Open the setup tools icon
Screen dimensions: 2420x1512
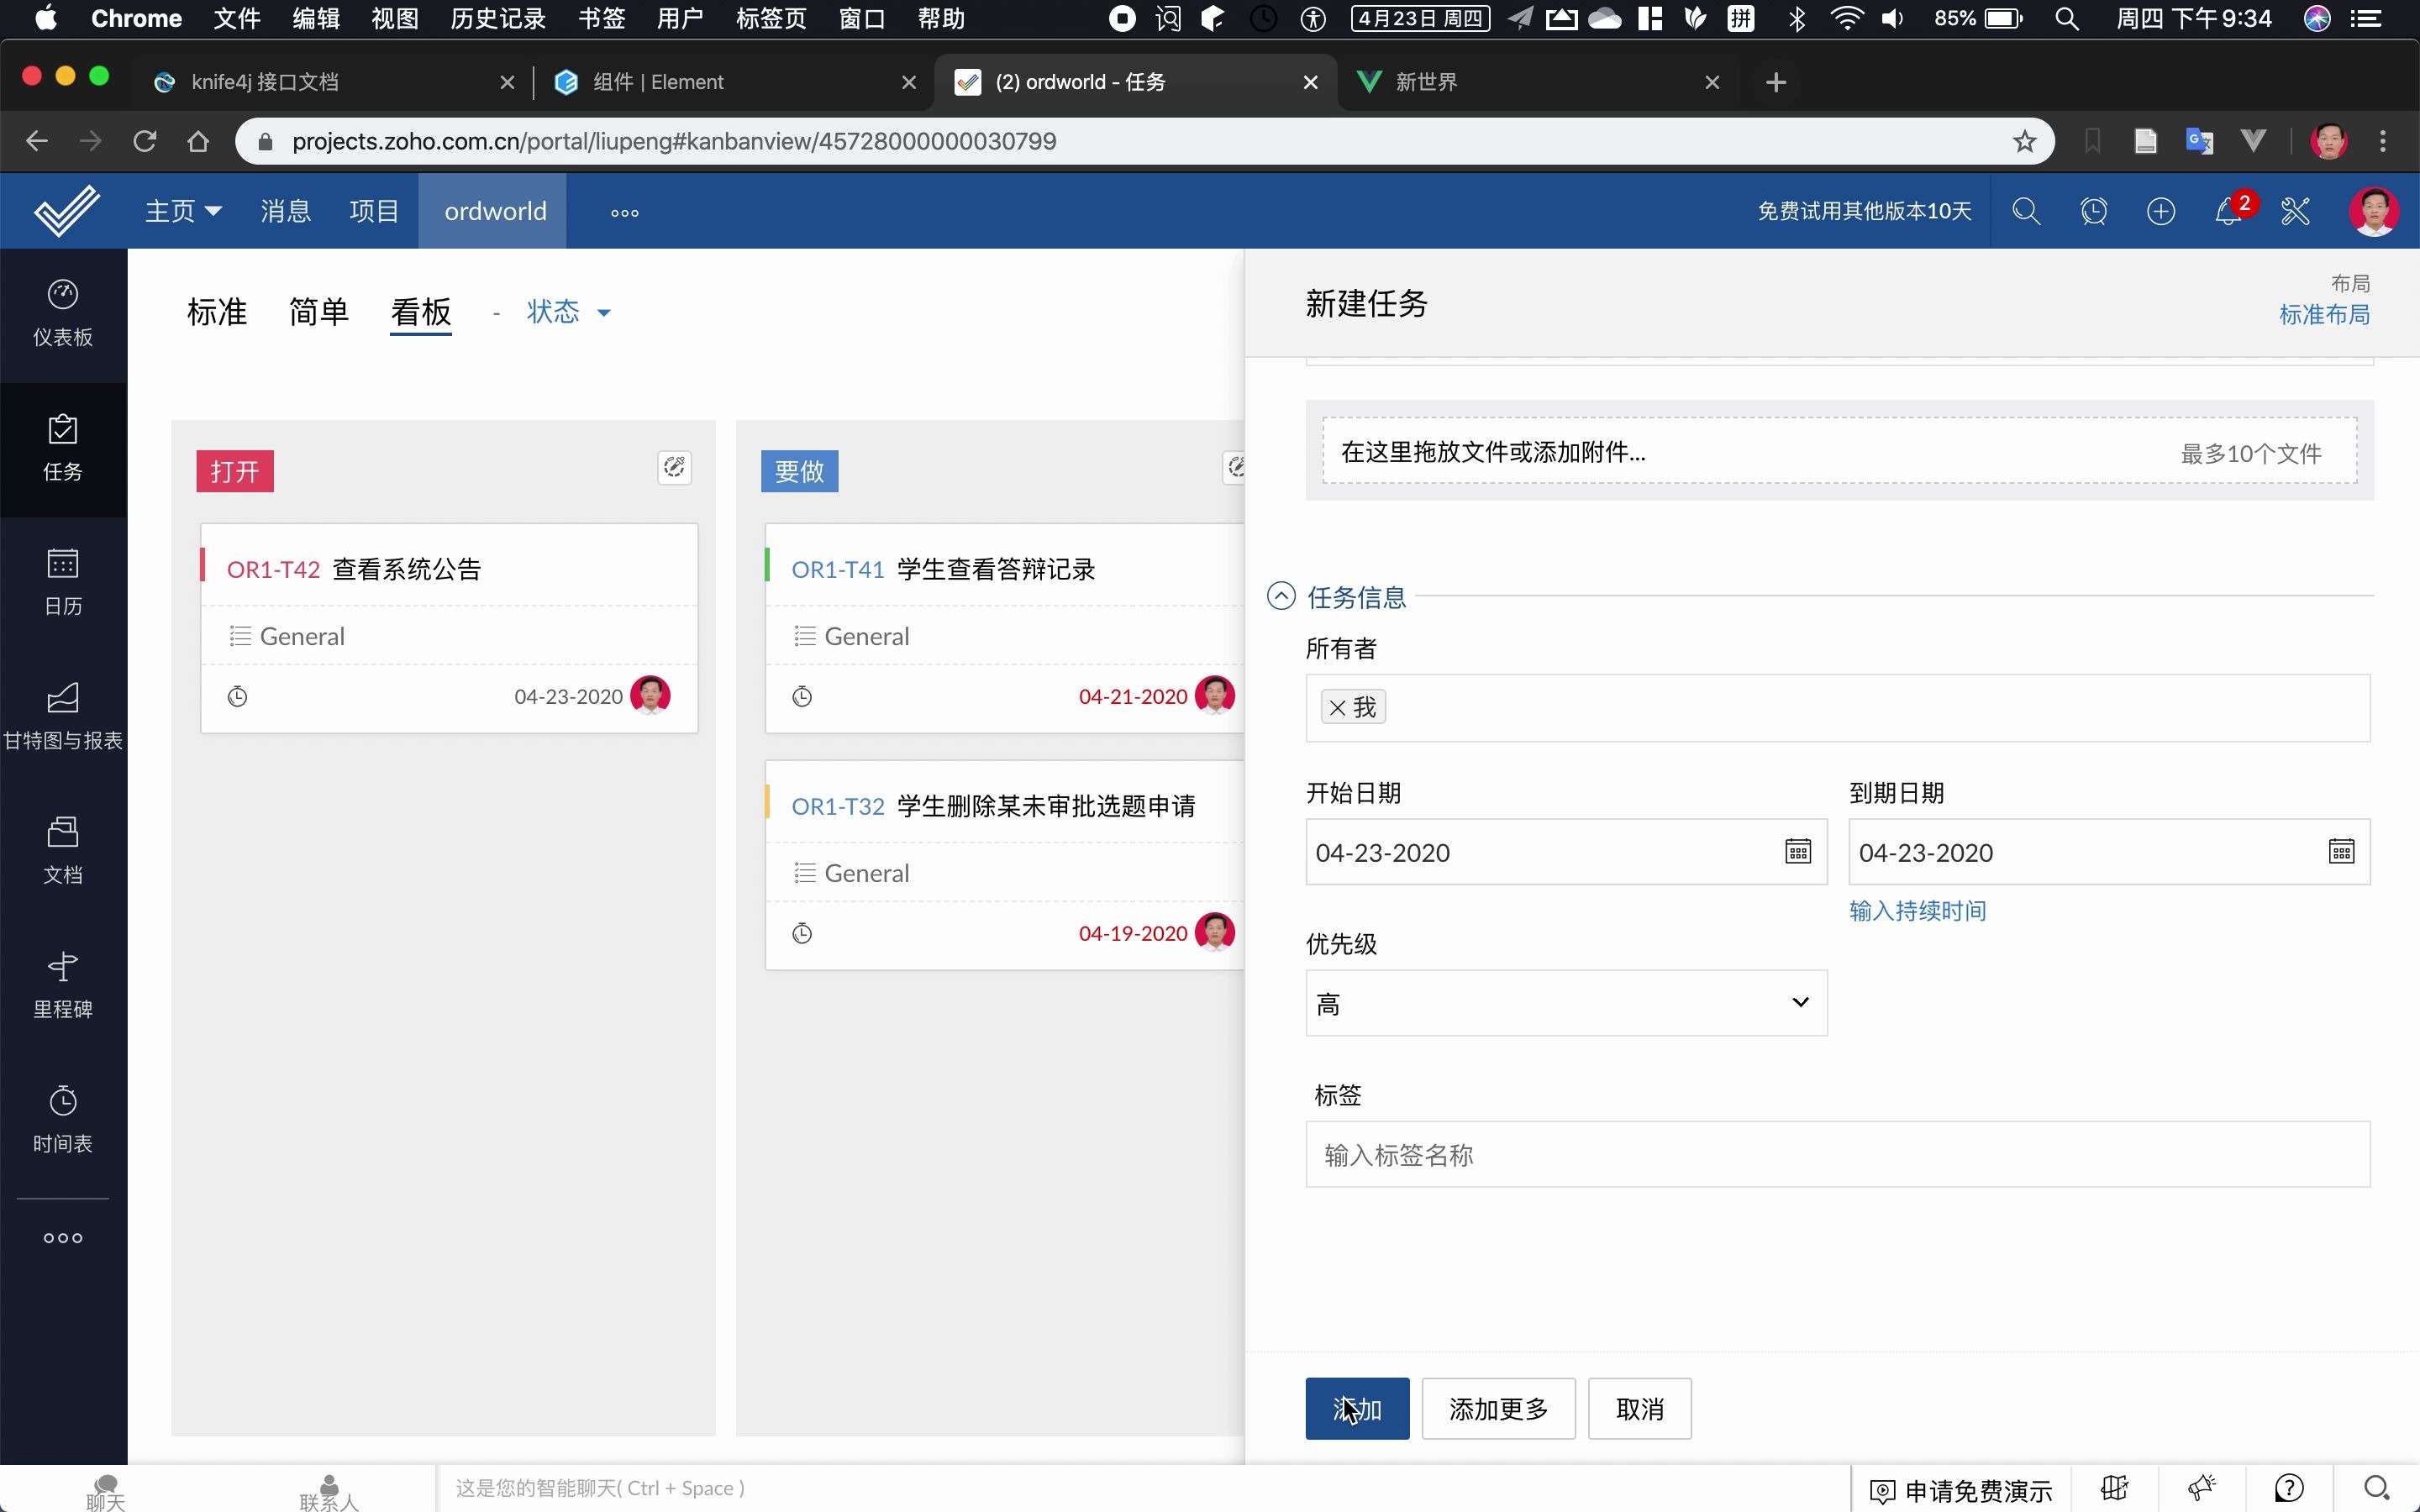click(x=2296, y=212)
